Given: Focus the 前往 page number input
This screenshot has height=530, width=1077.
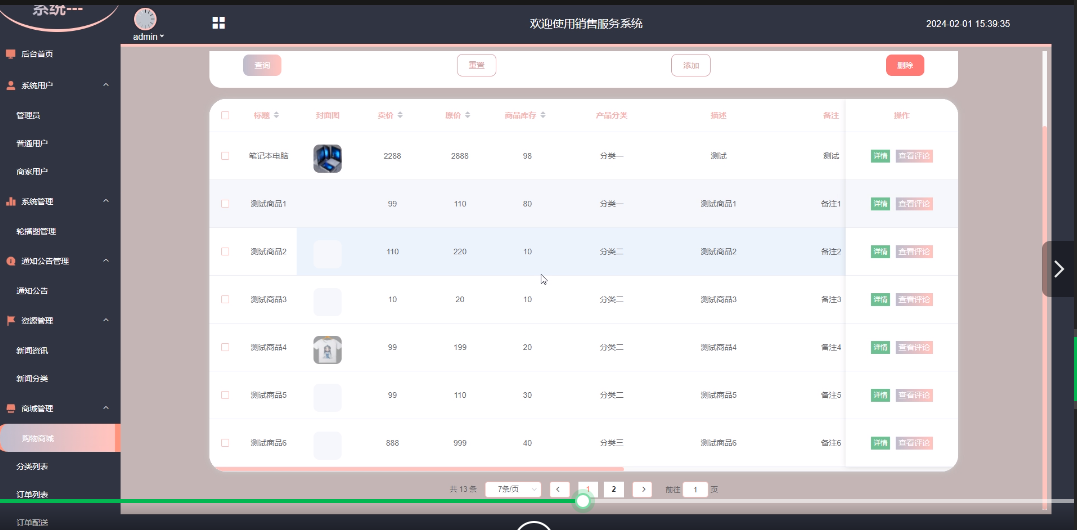Looking at the screenshot, I should click(x=695, y=489).
